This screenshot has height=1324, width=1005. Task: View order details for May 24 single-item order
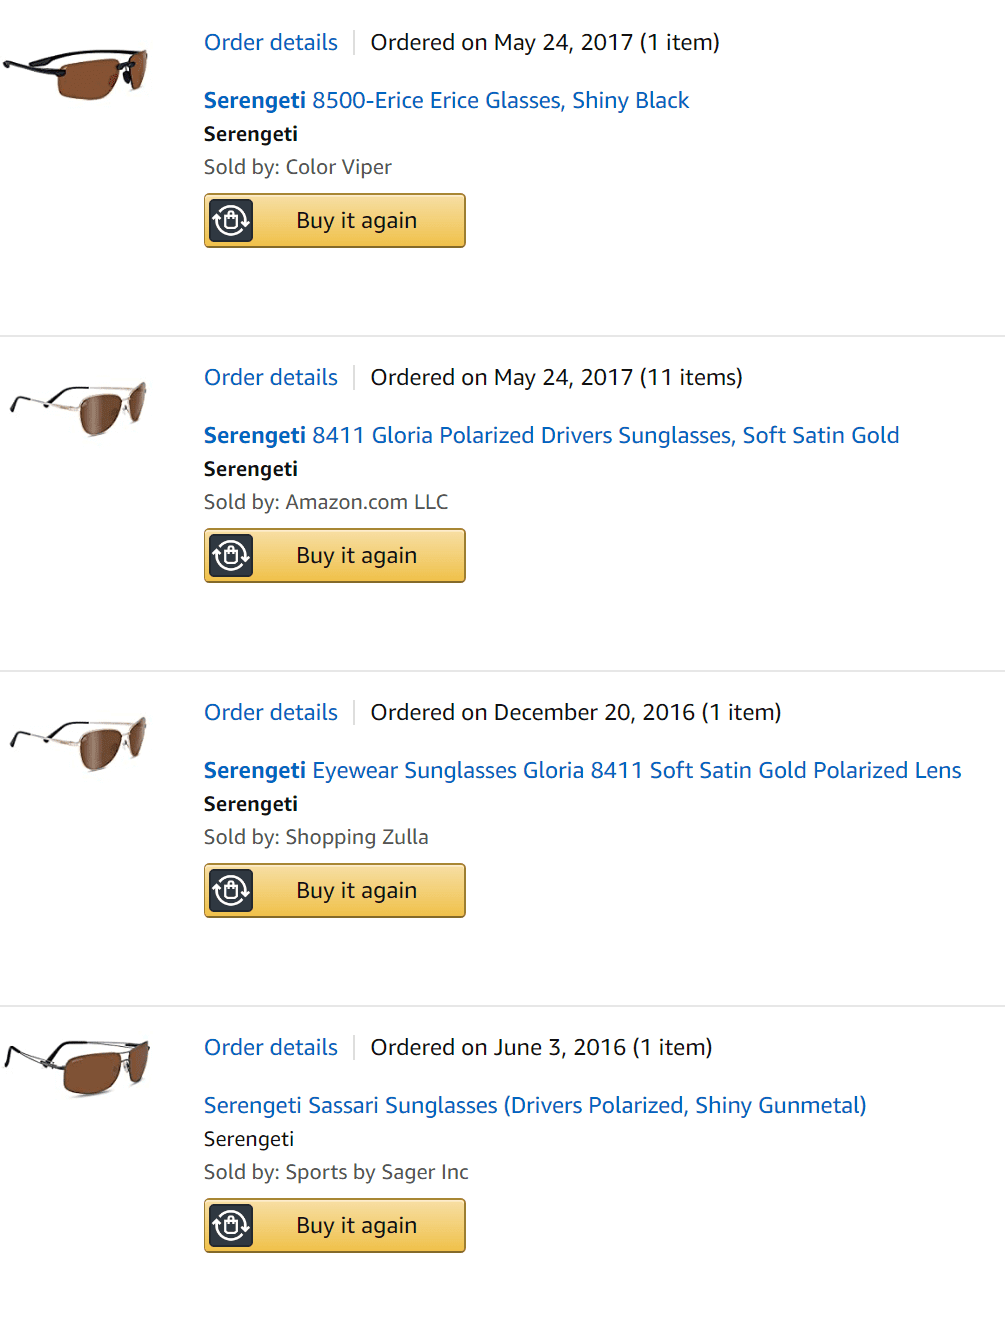tap(271, 43)
